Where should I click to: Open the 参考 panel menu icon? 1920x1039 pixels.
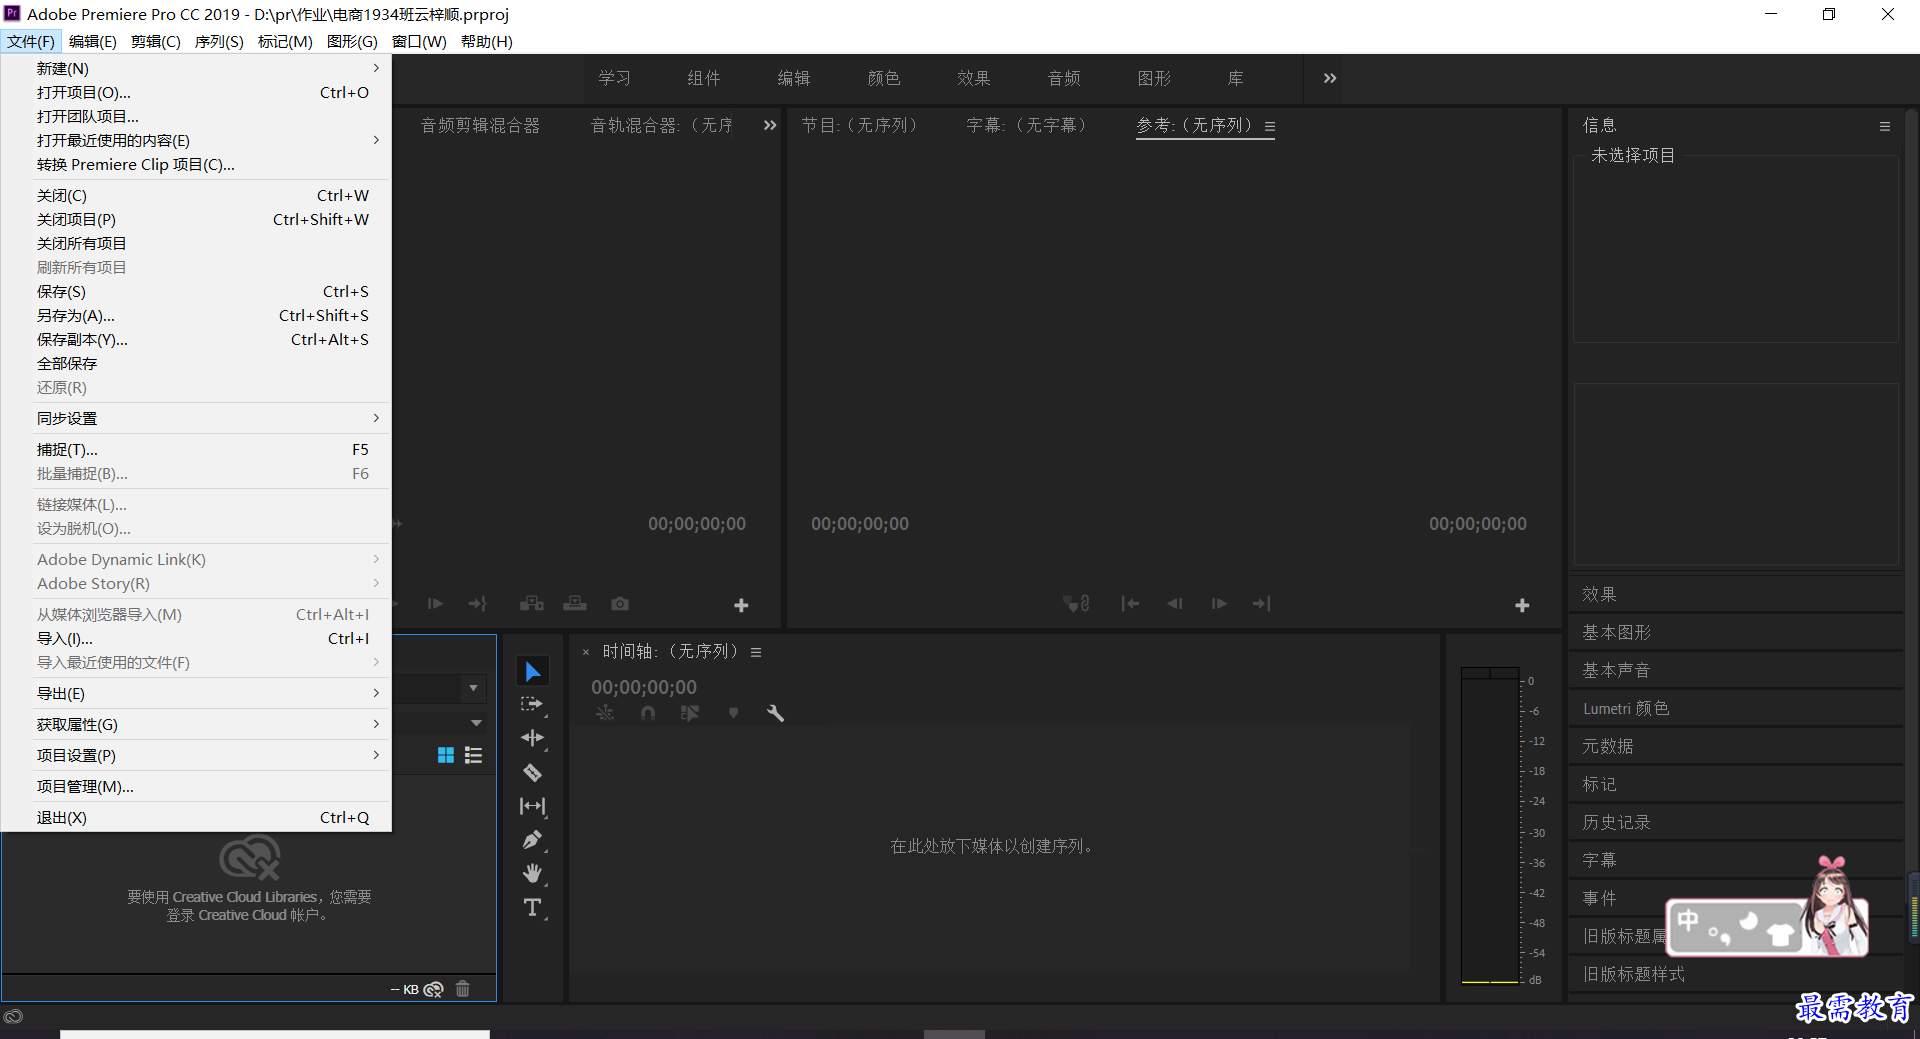pos(1270,126)
